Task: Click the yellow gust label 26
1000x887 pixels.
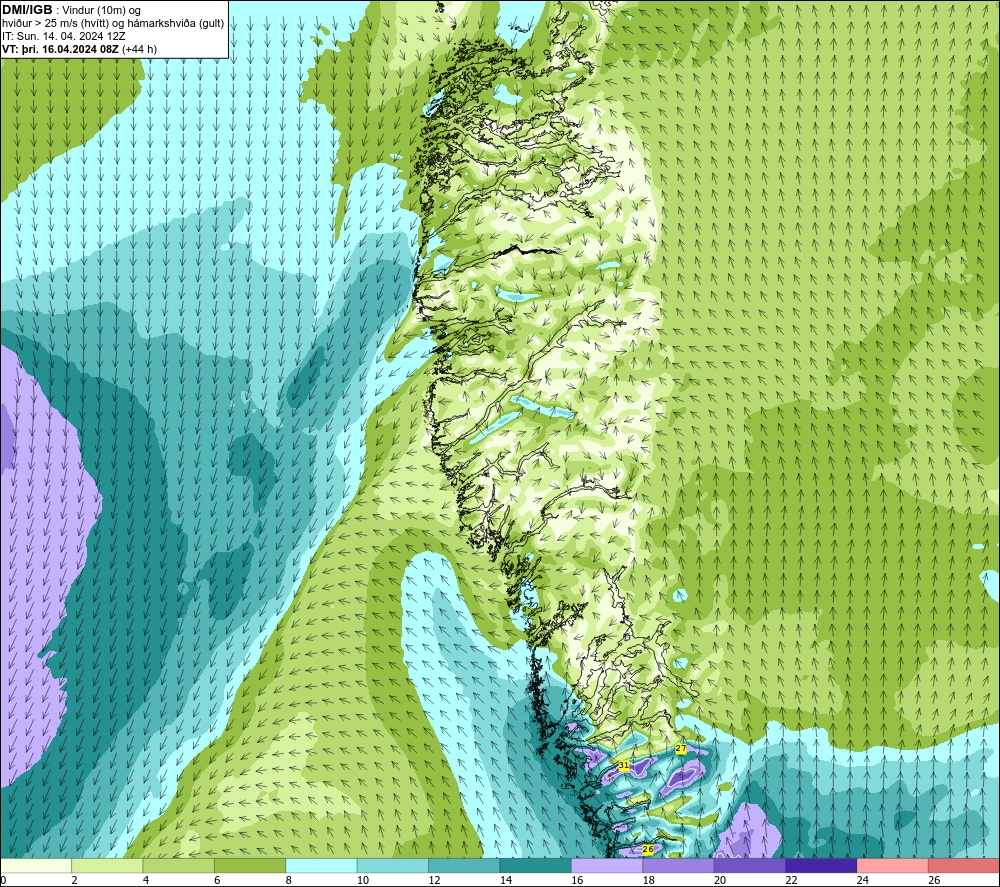Action: 647,849
